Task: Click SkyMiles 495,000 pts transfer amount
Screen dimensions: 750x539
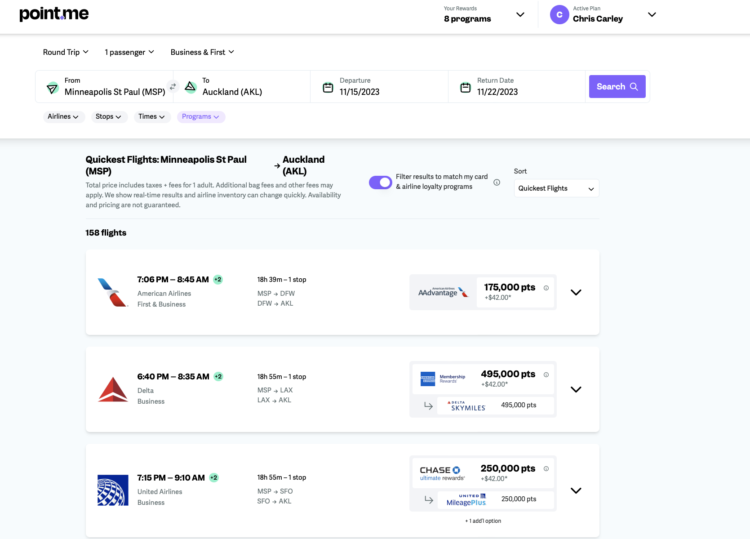Action: [518, 405]
